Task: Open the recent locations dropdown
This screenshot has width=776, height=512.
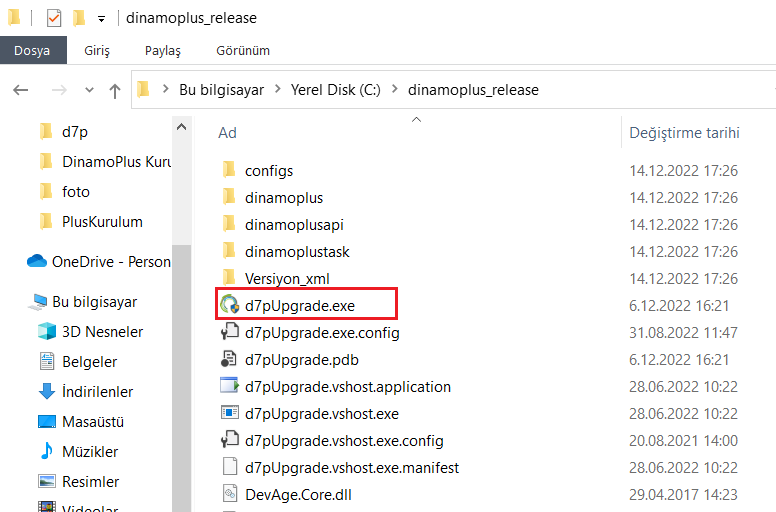Action: (89, 90)
